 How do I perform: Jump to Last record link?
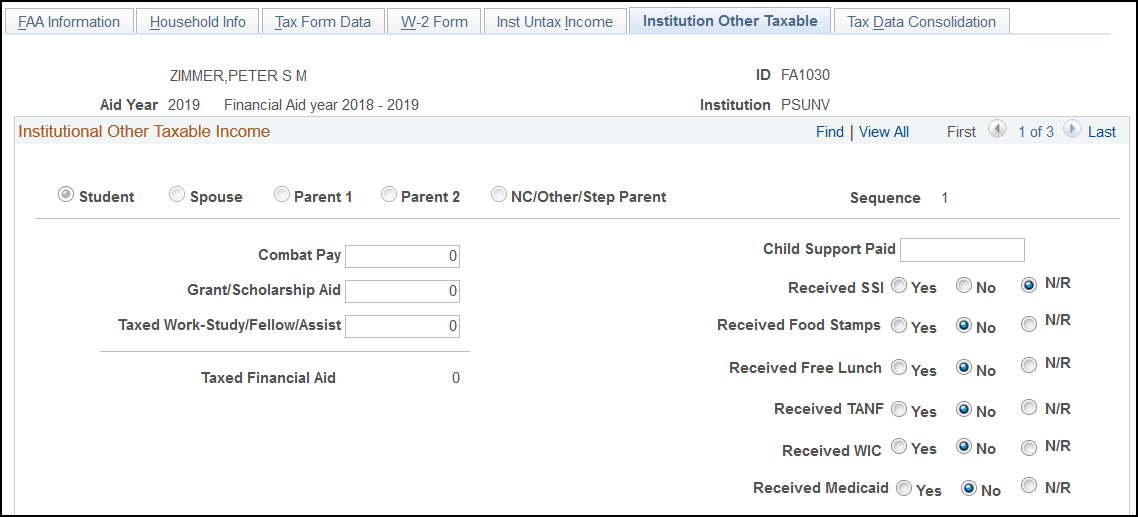pos(1102,132)
